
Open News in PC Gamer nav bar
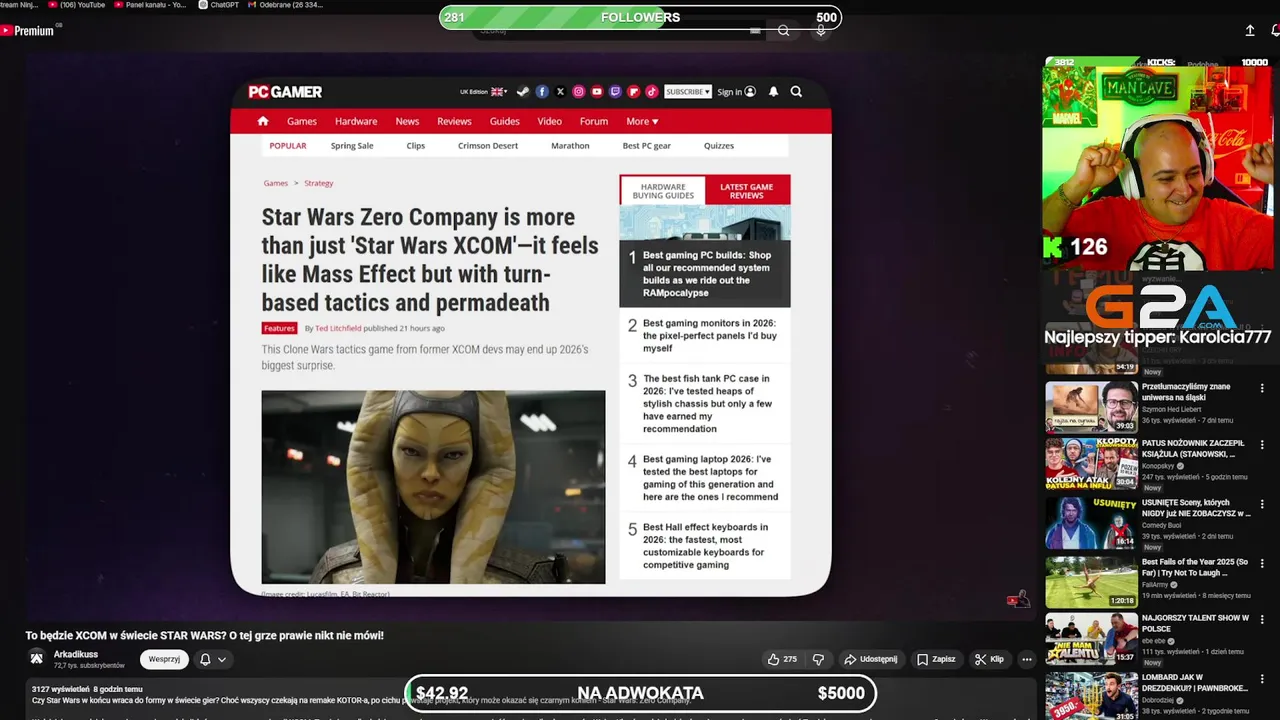[407, 121]
